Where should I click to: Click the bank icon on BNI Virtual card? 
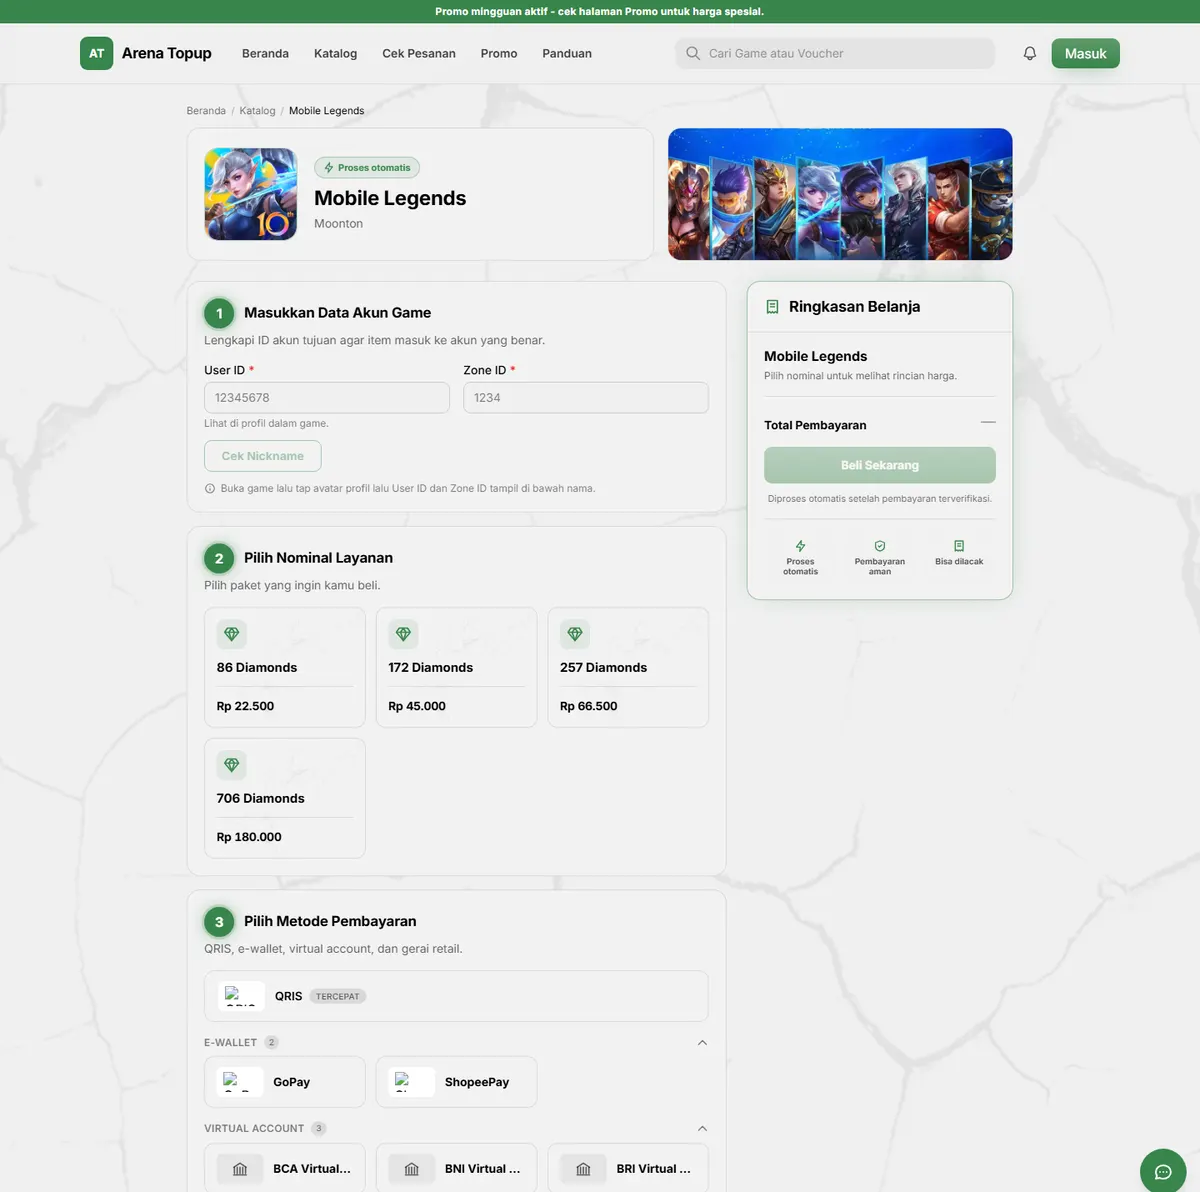pyautogui.click(x=412, y=1169)
